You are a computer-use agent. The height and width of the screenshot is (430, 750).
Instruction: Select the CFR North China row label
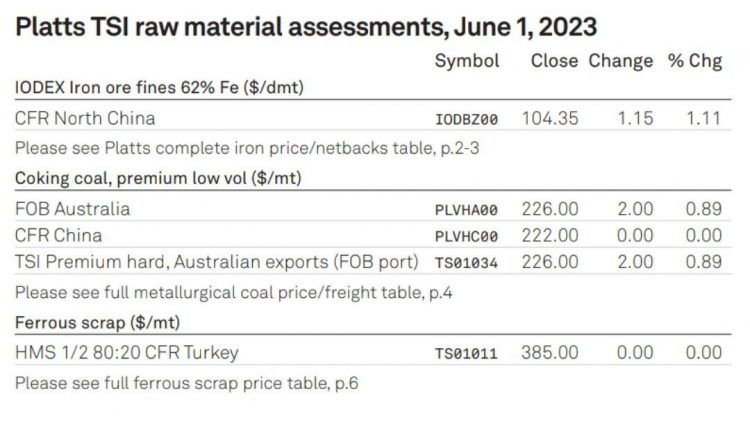tap(85, 118)
